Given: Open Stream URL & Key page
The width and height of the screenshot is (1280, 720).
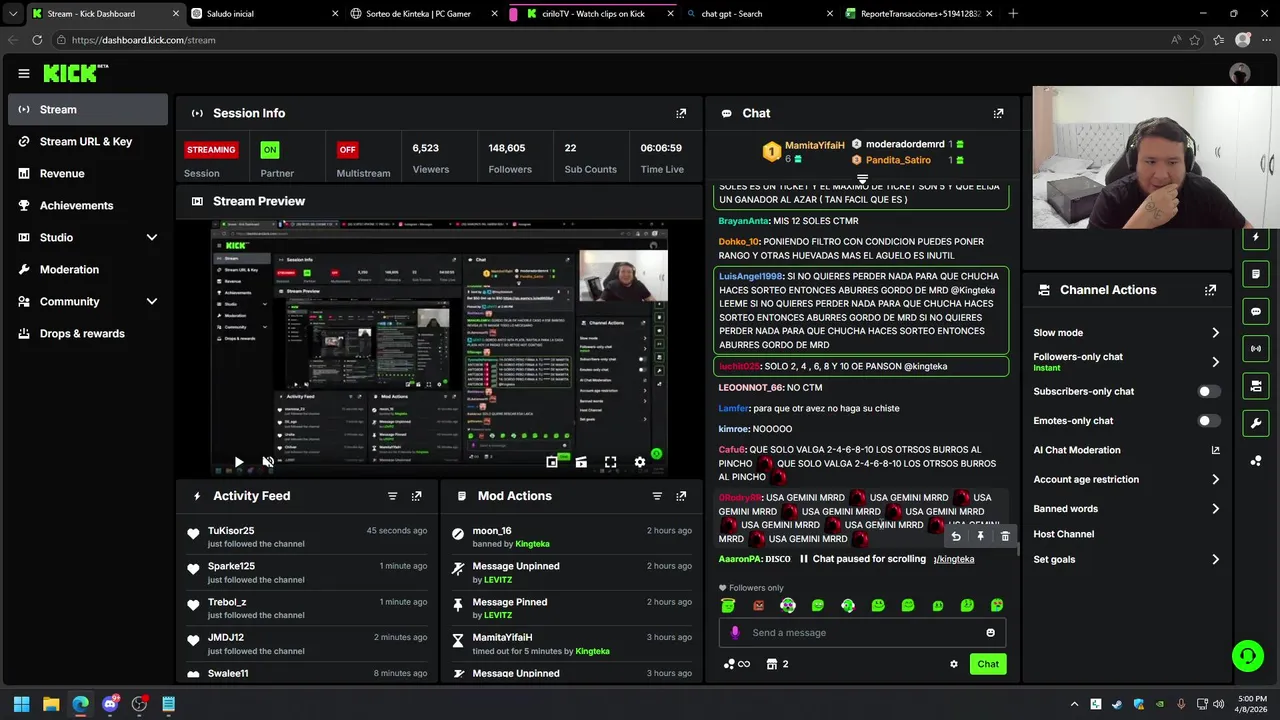Looking at the screenshot, I should 88,141.
